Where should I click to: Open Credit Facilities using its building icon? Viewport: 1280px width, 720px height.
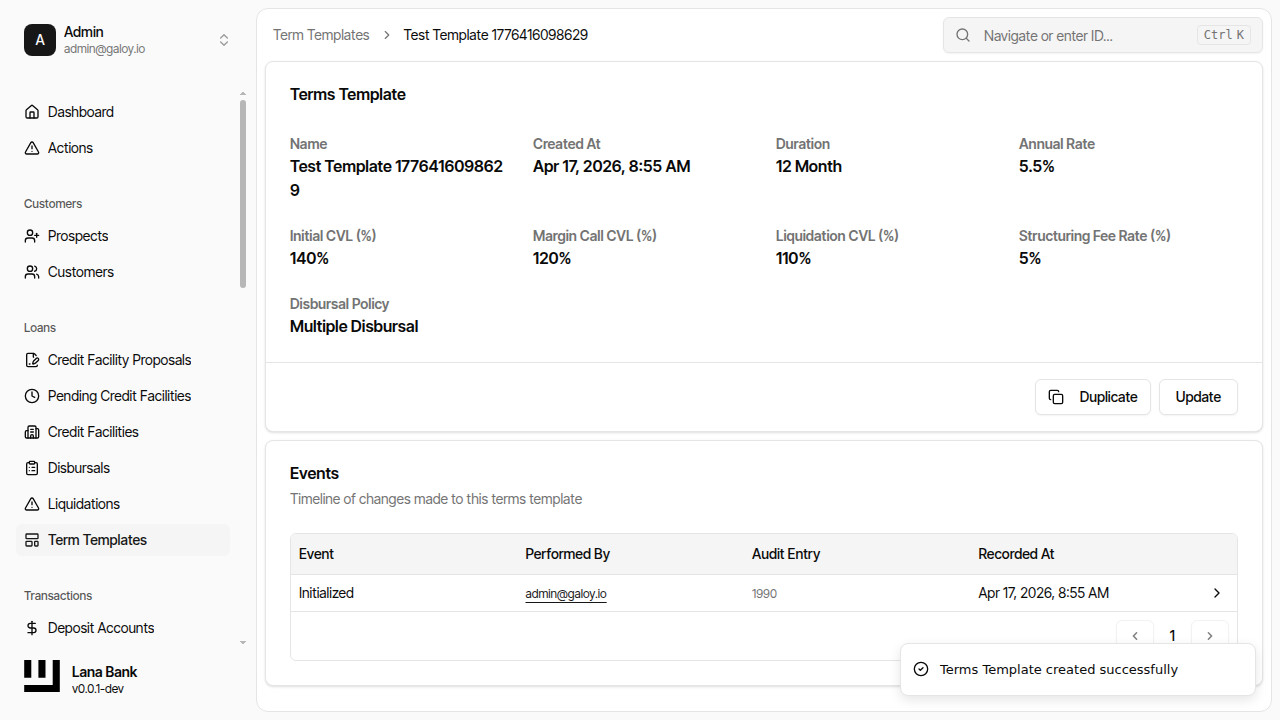(32, 431)
